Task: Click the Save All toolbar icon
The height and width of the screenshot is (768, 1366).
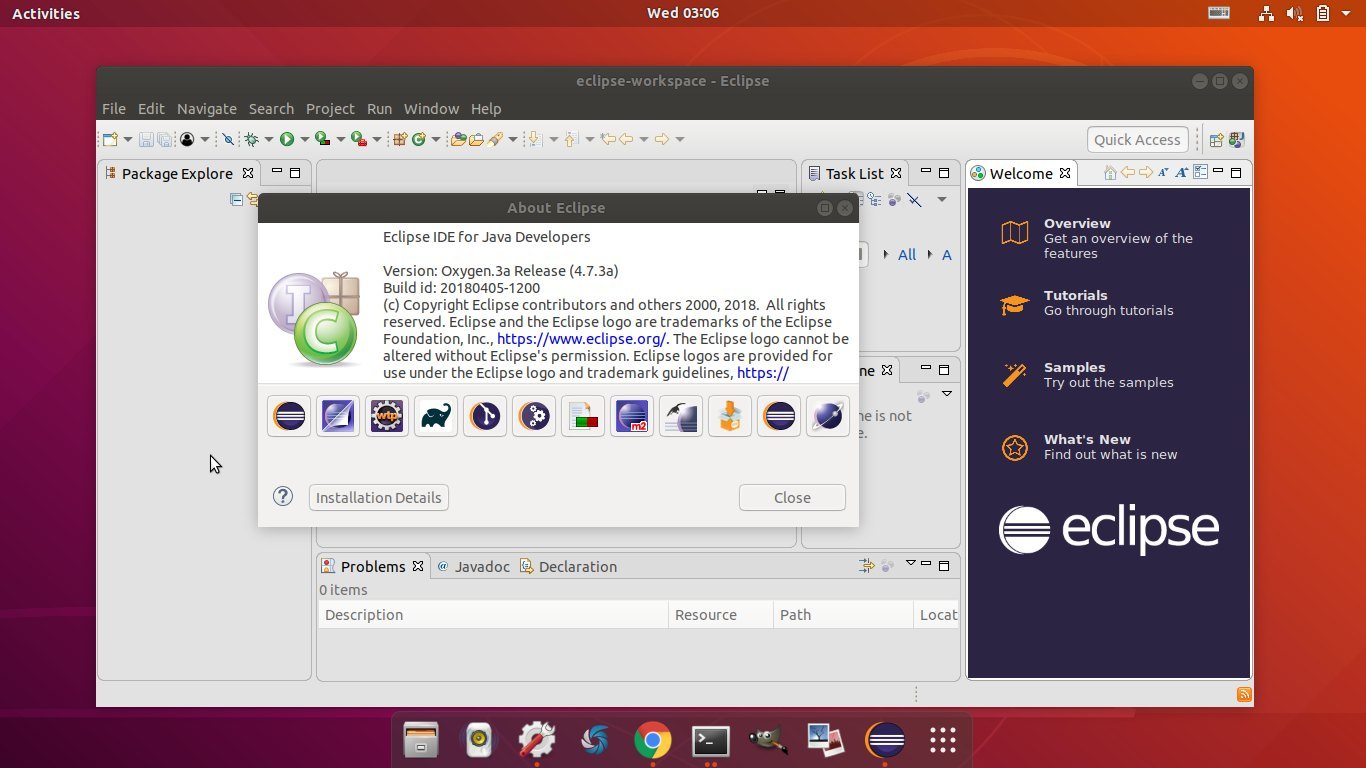Action: (164, 139)
